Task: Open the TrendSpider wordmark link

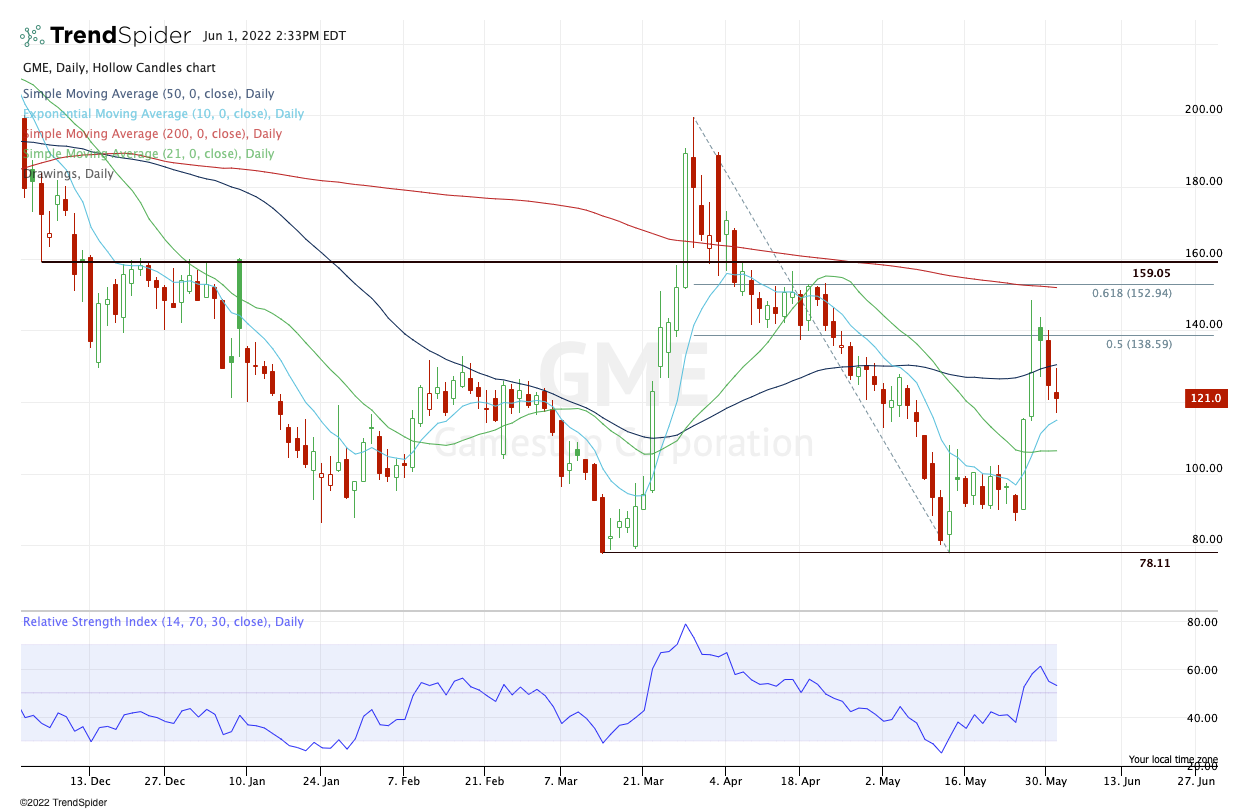Action: pos(120,36)
